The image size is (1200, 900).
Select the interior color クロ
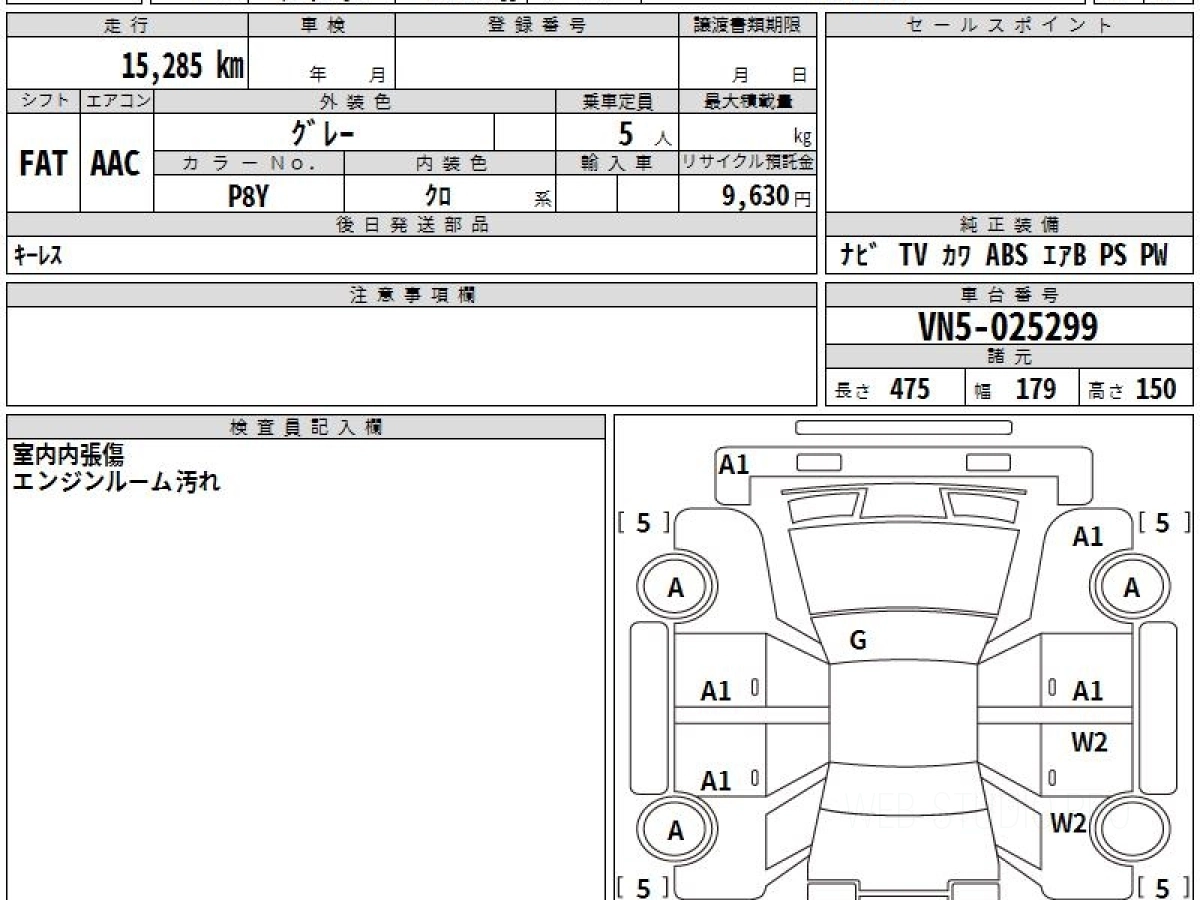438,196
